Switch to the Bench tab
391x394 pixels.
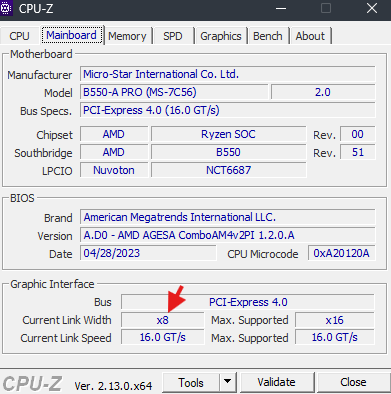tap(268, 36)
